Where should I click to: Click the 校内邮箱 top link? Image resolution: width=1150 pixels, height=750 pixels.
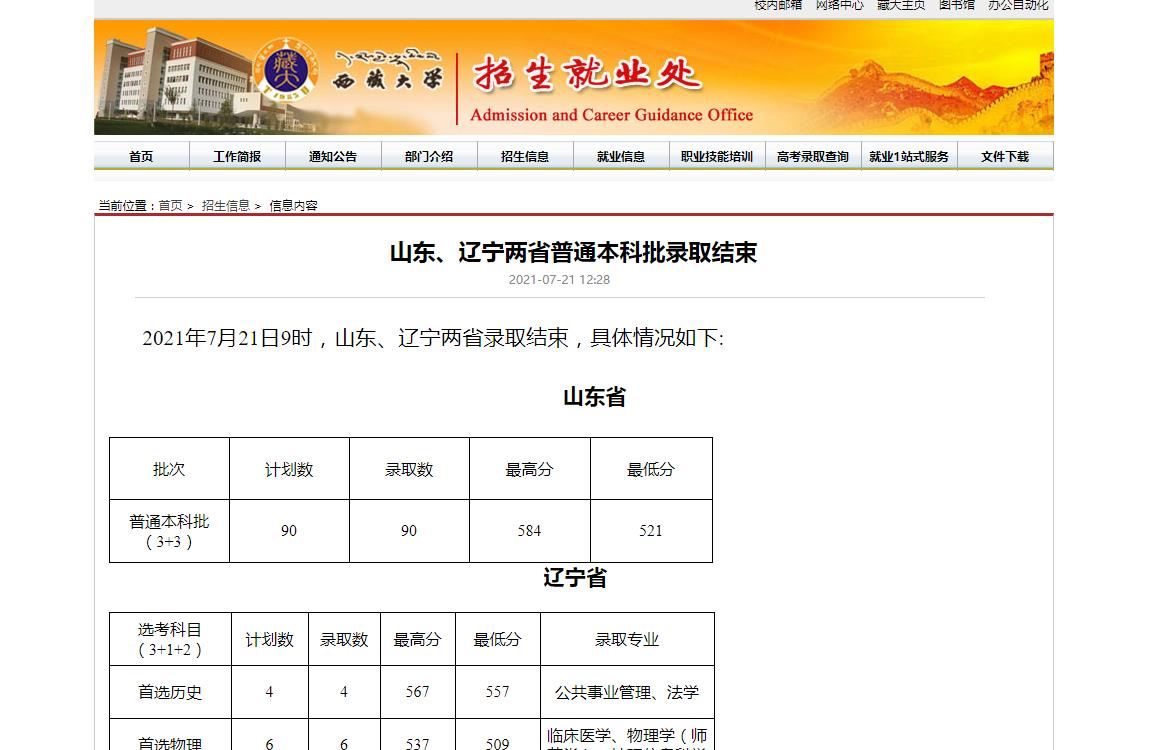tap(778, 5)
